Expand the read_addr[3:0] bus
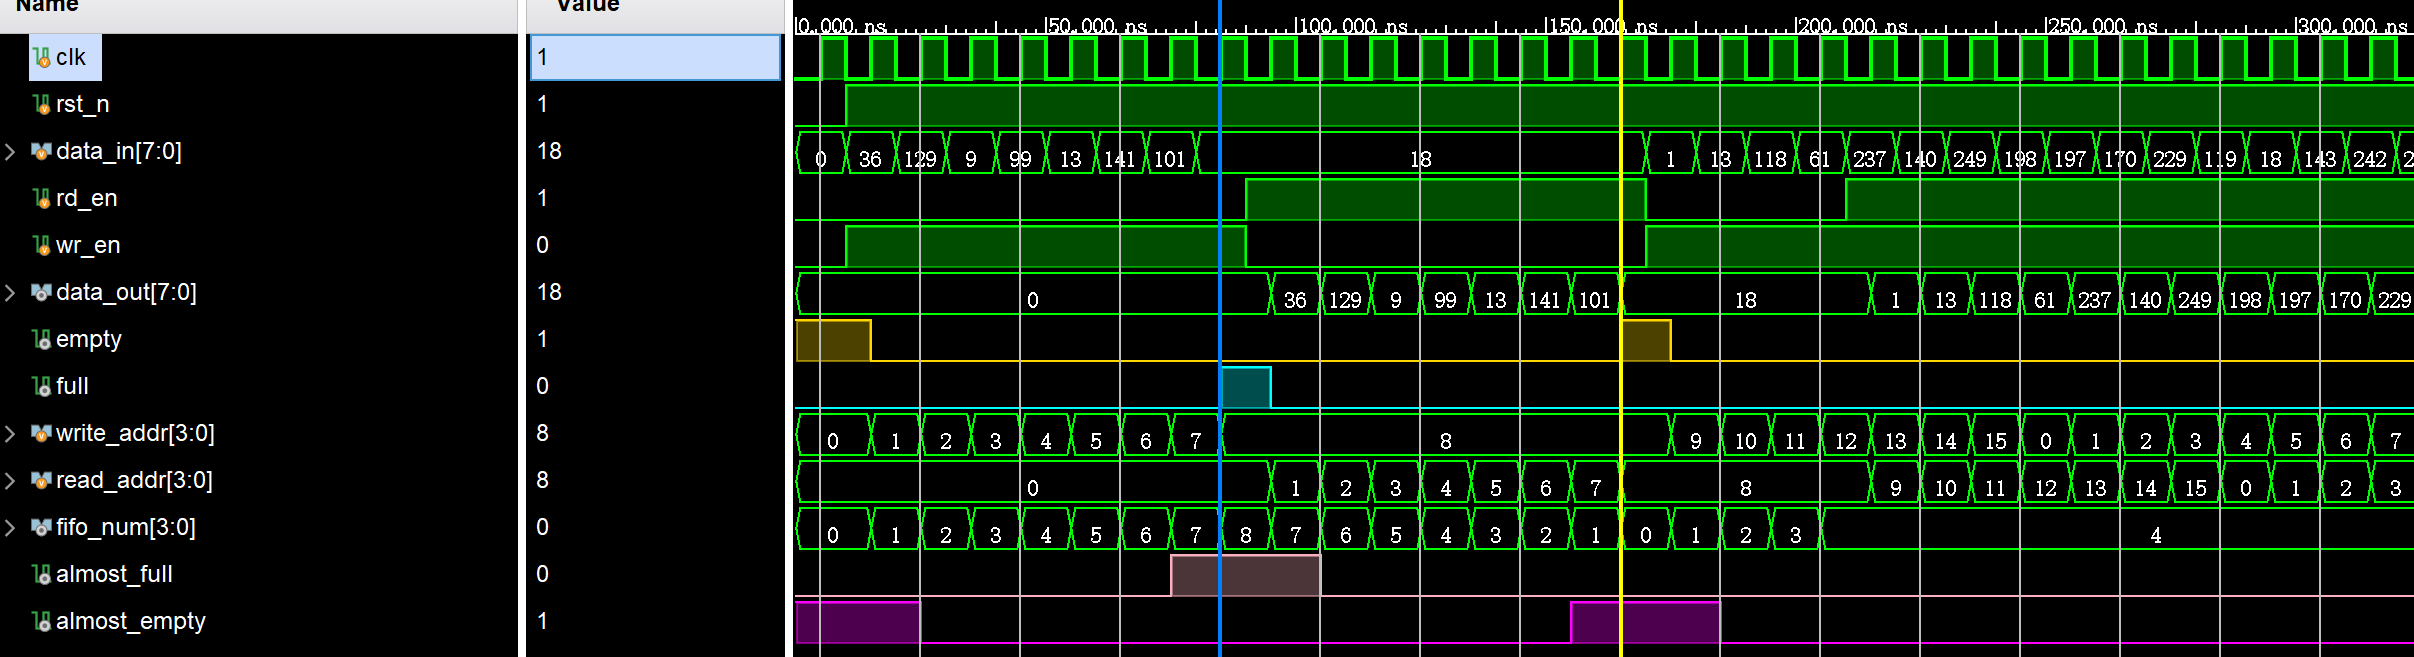The image size is (2414, 657). click(11, 480)
